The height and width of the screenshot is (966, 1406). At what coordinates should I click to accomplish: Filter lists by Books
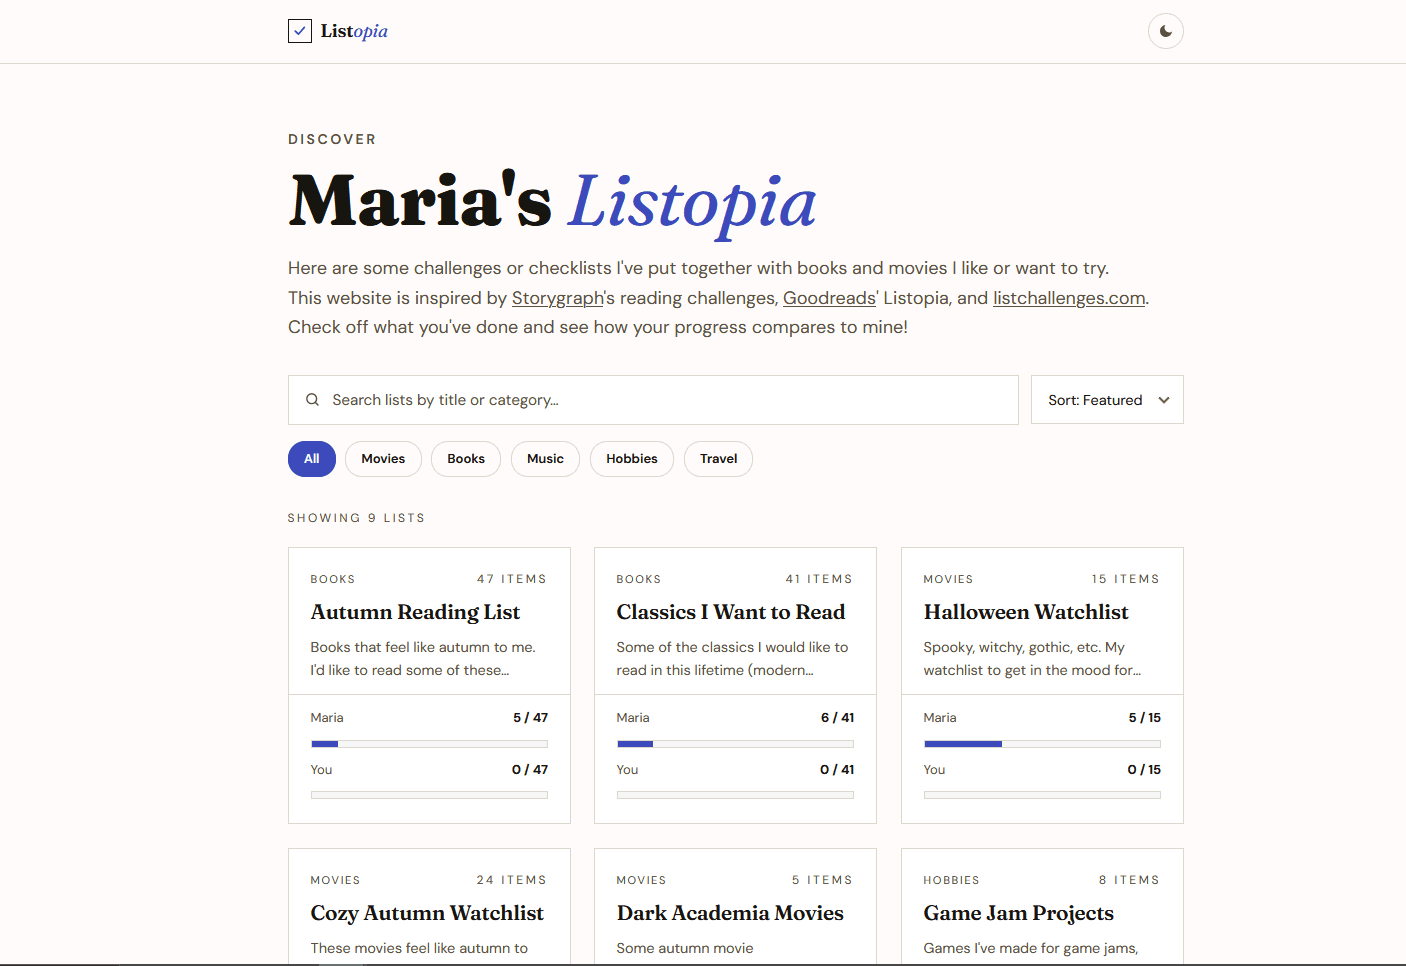(466, 459)
